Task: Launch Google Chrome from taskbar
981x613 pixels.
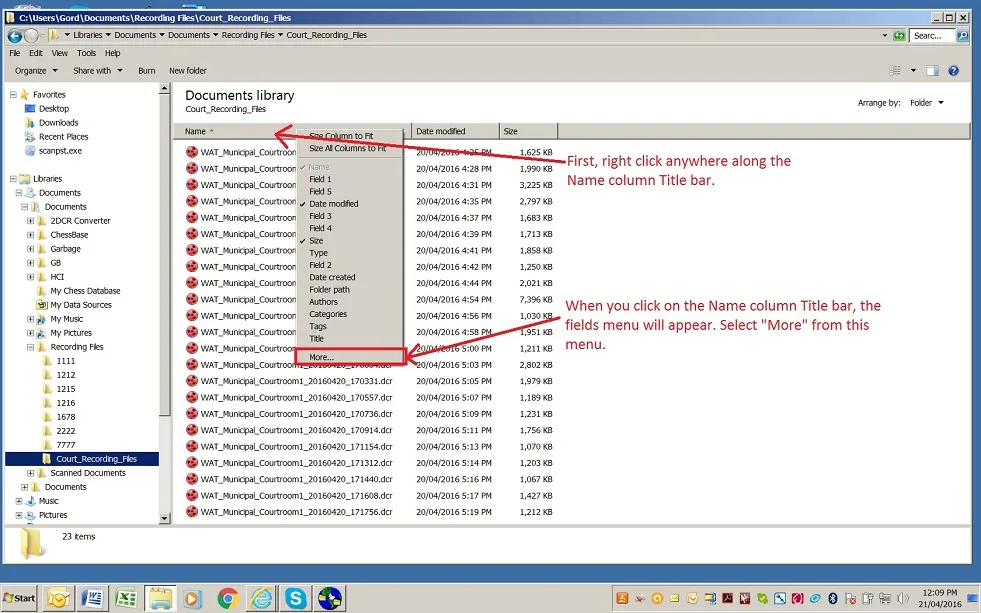Action: coord(228,599)
